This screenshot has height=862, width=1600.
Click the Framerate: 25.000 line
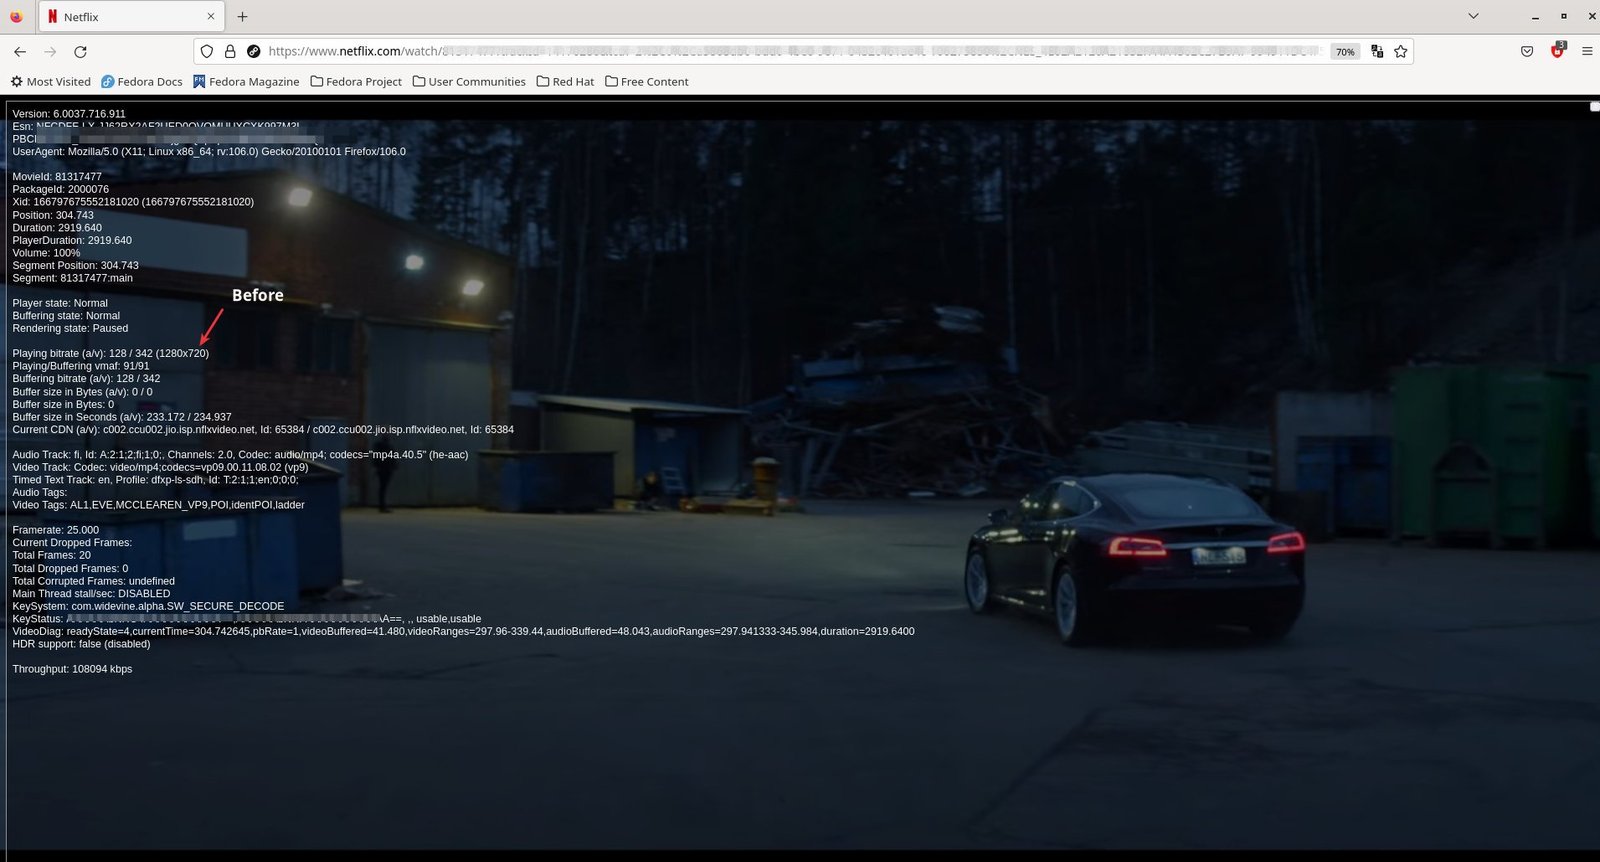pos(56,530)
